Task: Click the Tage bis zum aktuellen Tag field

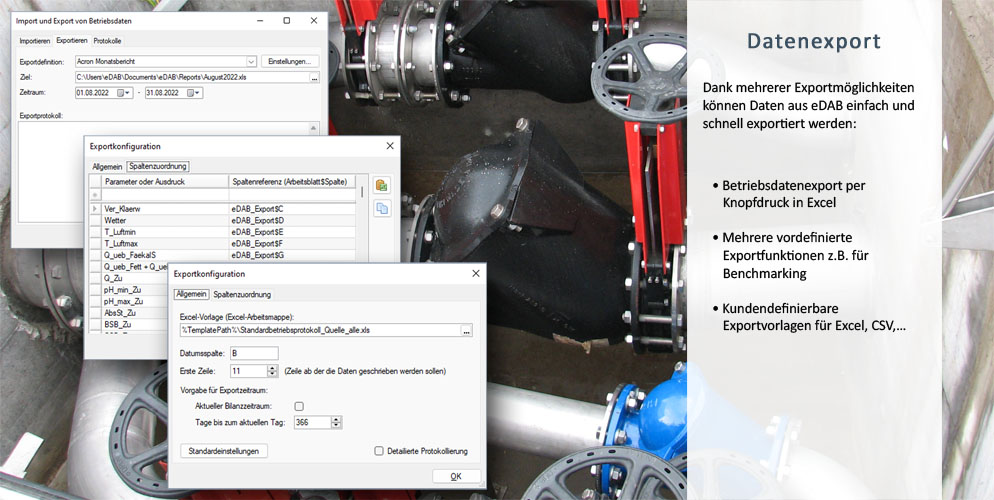Action: coord(313,422)
